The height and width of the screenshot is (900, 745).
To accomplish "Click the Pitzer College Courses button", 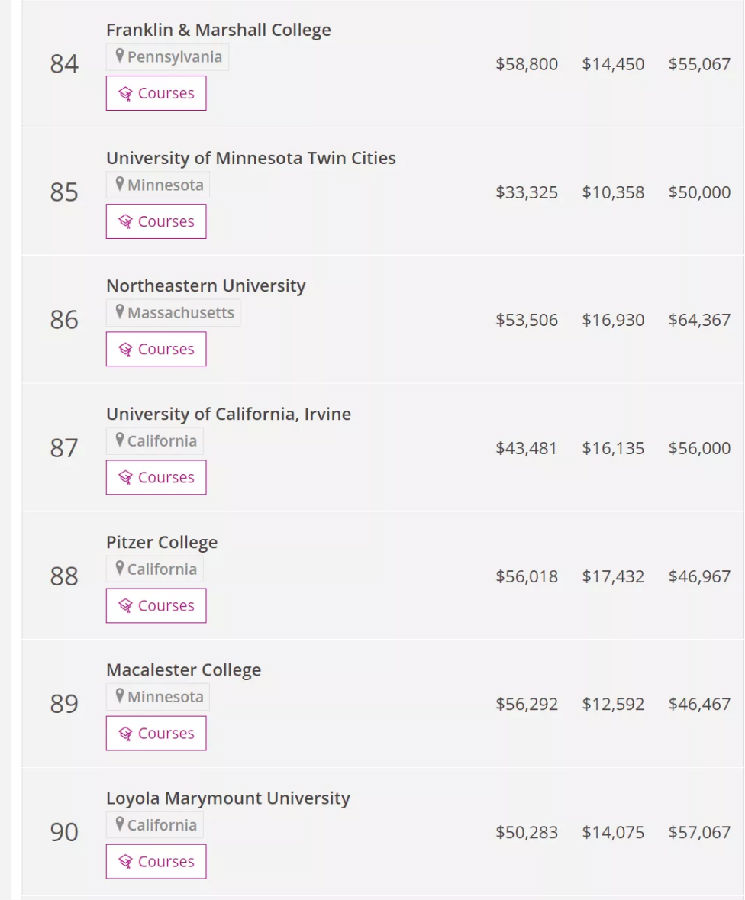I will (156, 606).
